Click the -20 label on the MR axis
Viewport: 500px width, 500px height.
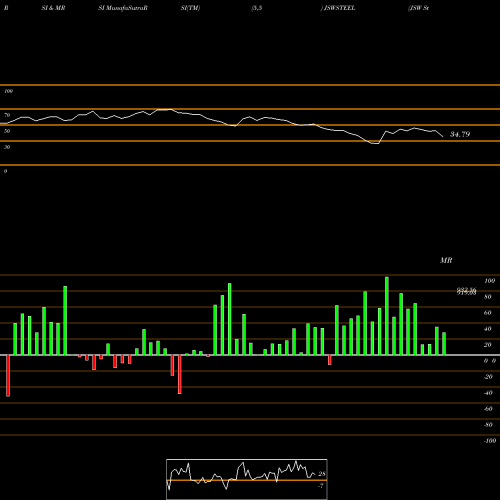488,377
